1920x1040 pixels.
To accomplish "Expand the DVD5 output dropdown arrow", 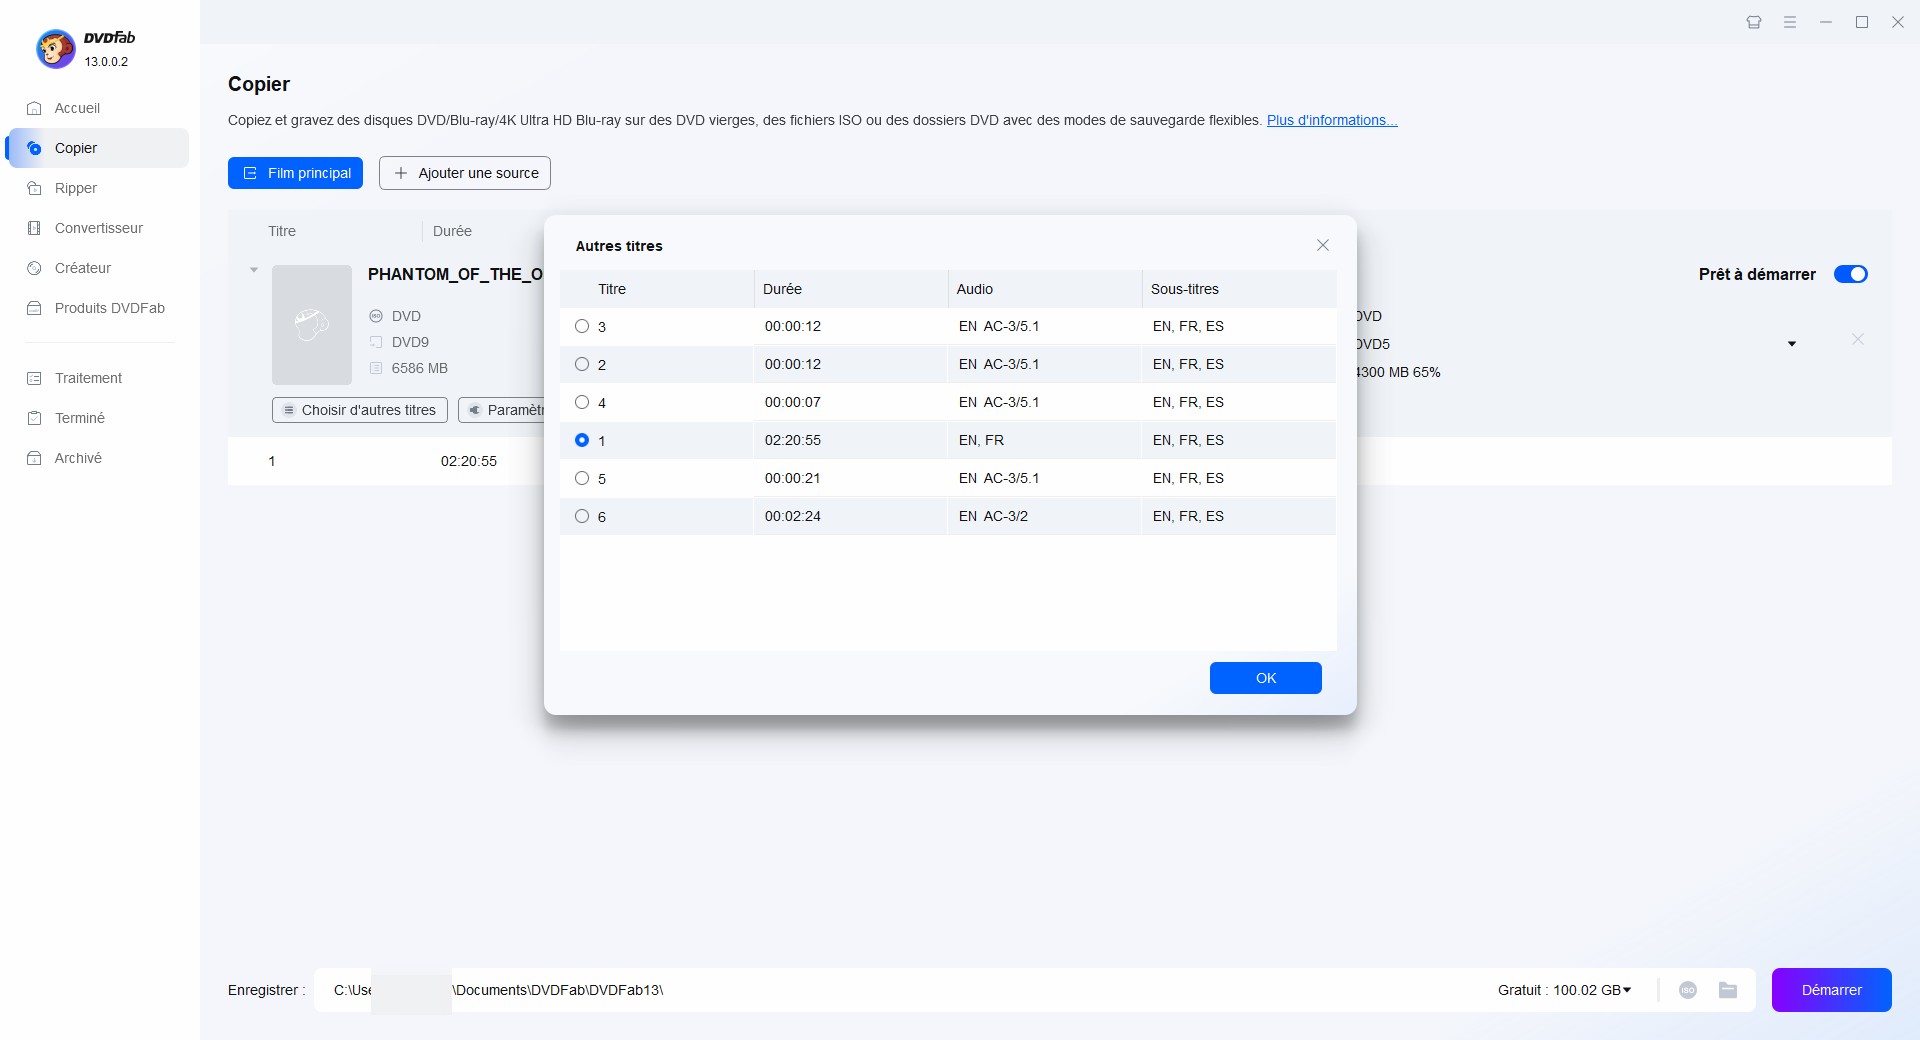I will (x=1791, y=344).
